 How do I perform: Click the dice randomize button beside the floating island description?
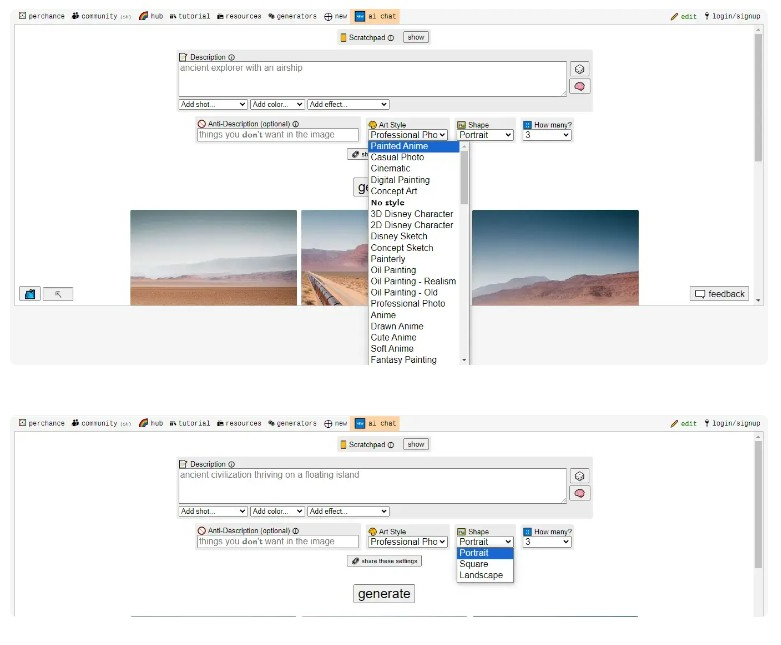pos(579,476)
